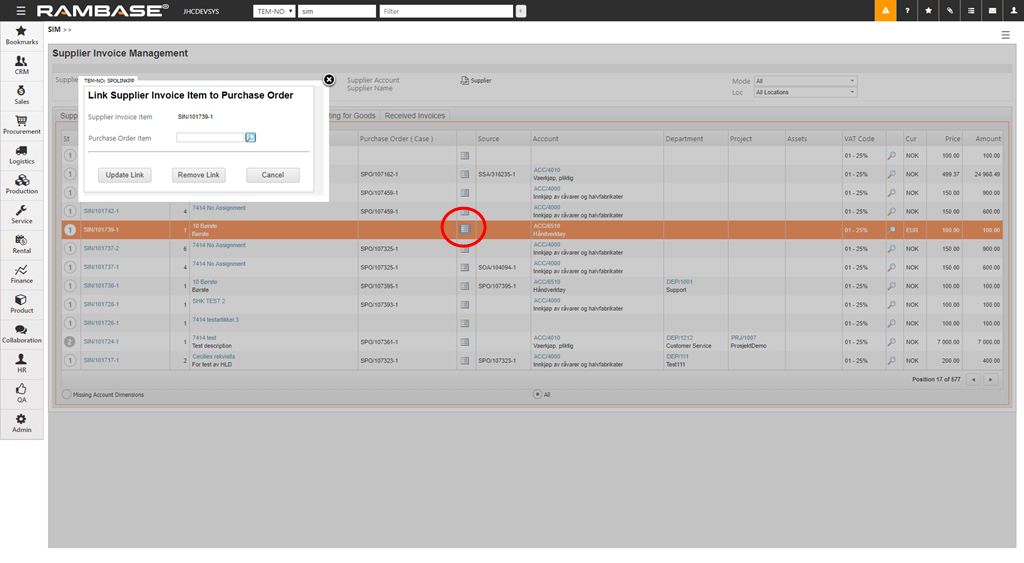This screenshot has width=1024, height=563.
Task: Click link icon on highlighted SIN/101739-1 row
Action: coord(464,230)
